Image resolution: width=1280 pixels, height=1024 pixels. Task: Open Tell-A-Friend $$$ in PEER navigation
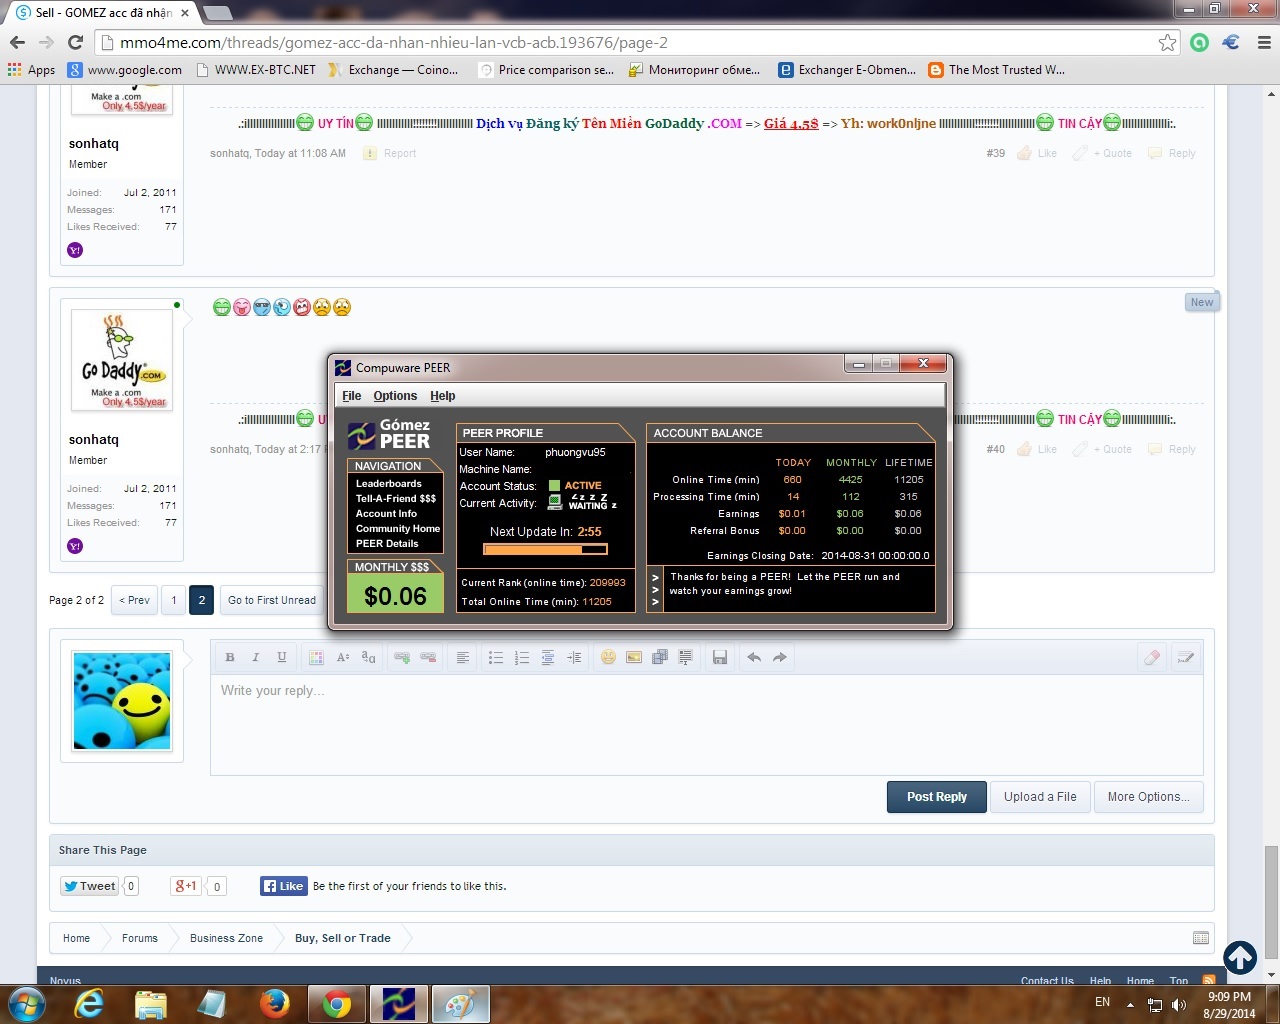pos(396,499)
